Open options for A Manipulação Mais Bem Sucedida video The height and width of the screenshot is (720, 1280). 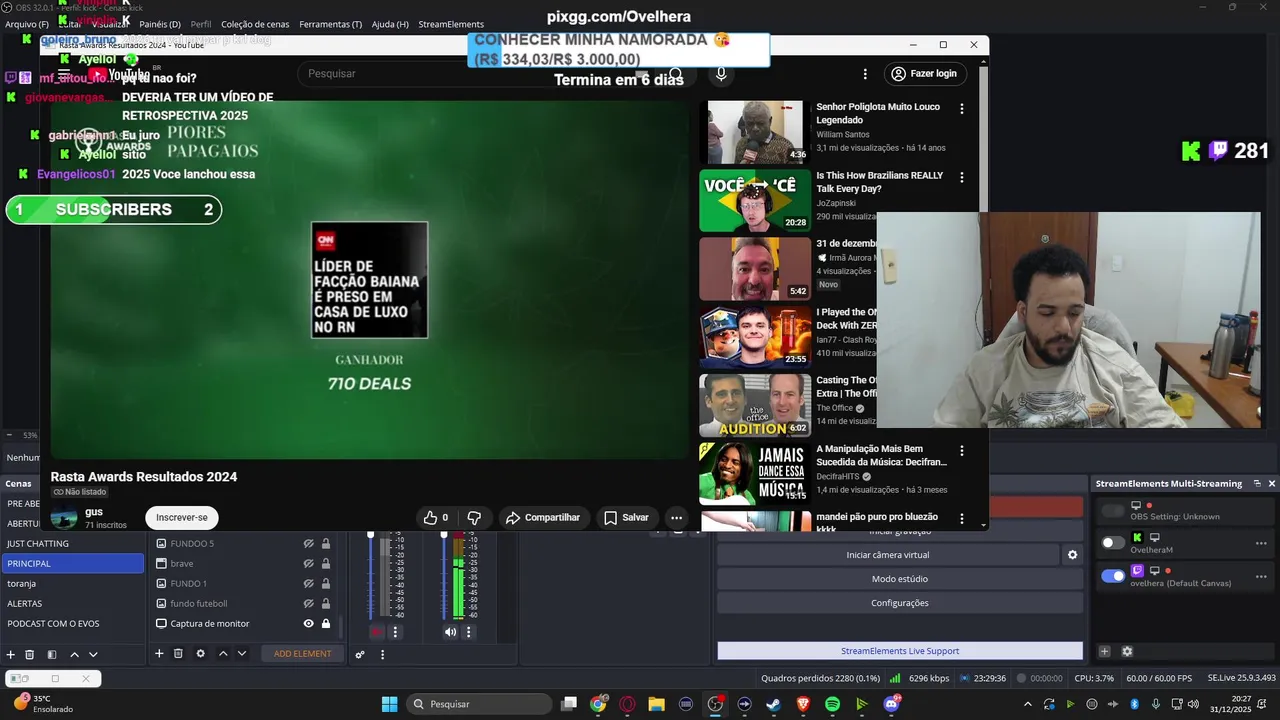pos(962,451)
